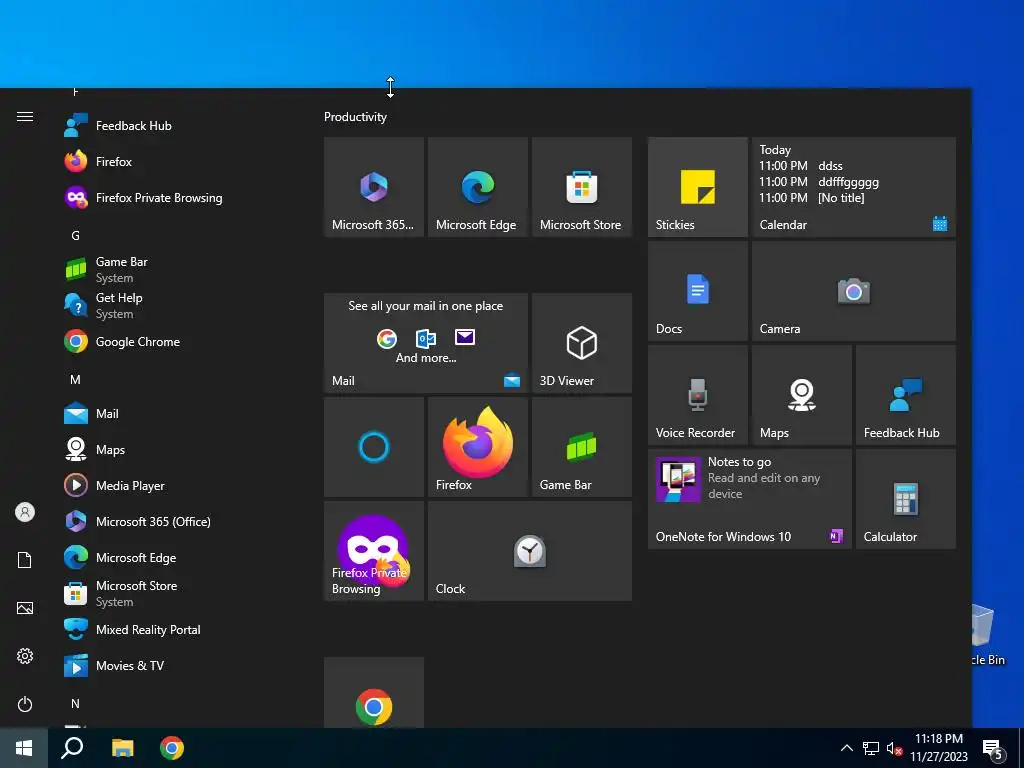Open the Stickies tile
Viewport: 1024px width, 768px height.
coord(697,187)
